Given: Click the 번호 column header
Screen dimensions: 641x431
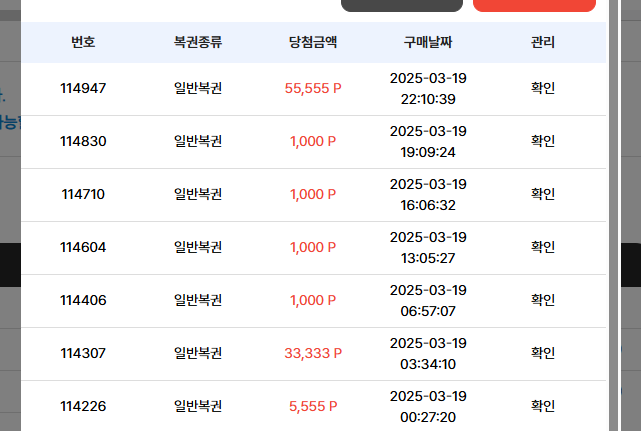Looking at the screenshot, I should pyautogui.click(x=83, y=42).
